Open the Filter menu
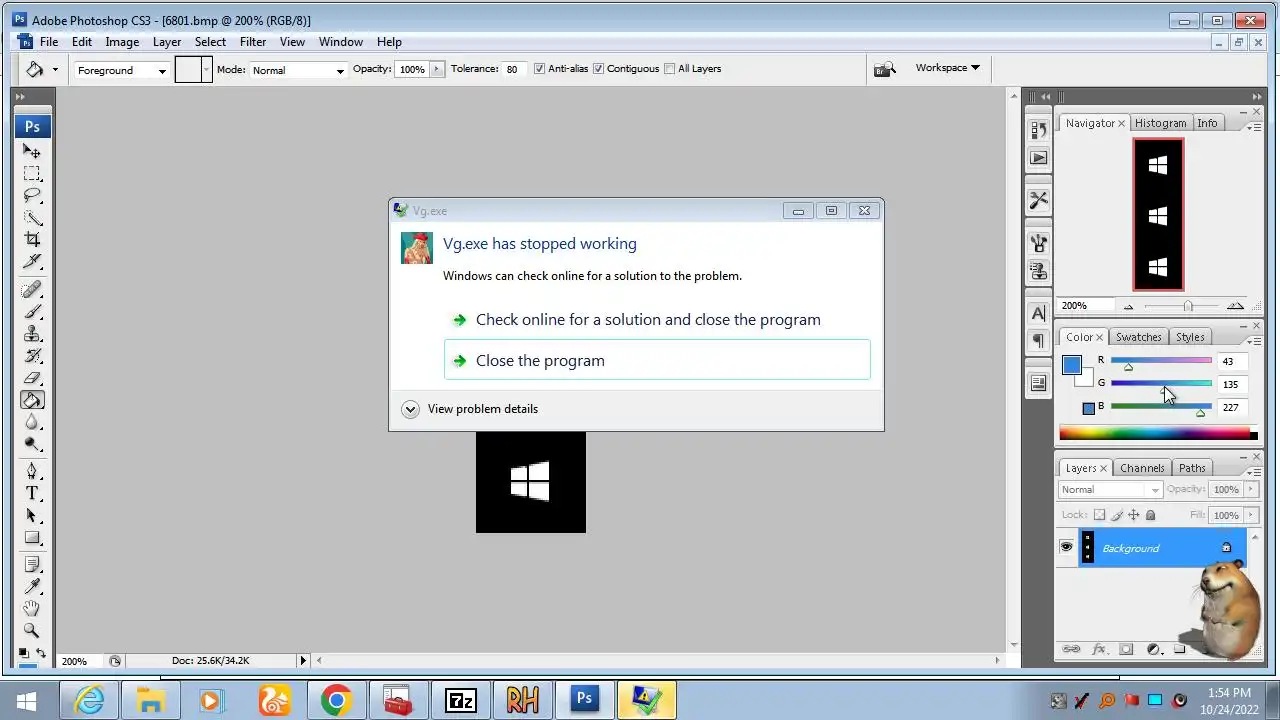1280x720 pixels. 253,42
